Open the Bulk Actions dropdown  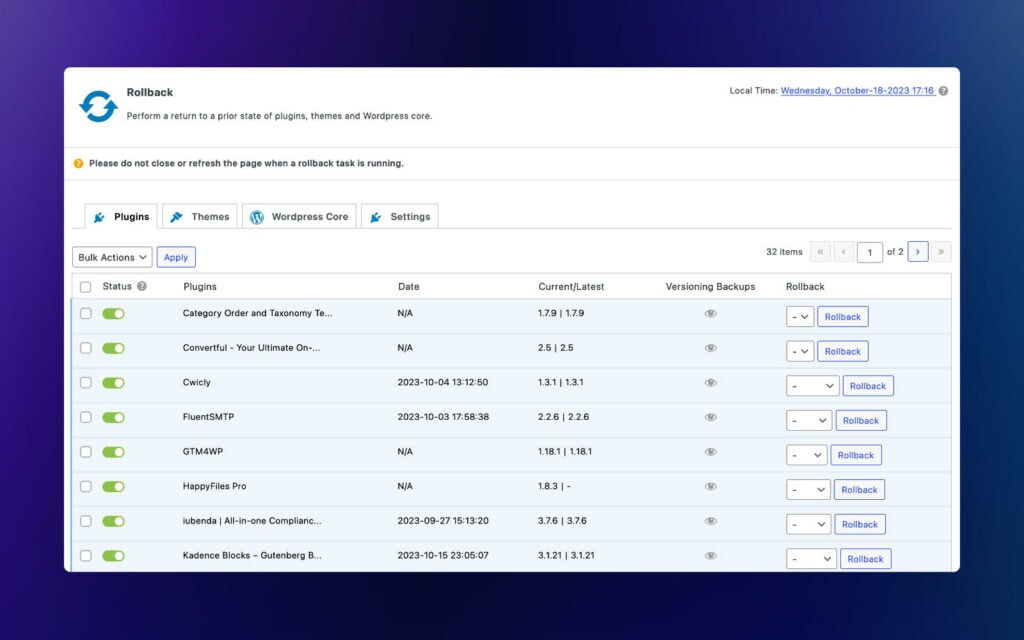tap(111, 256)
